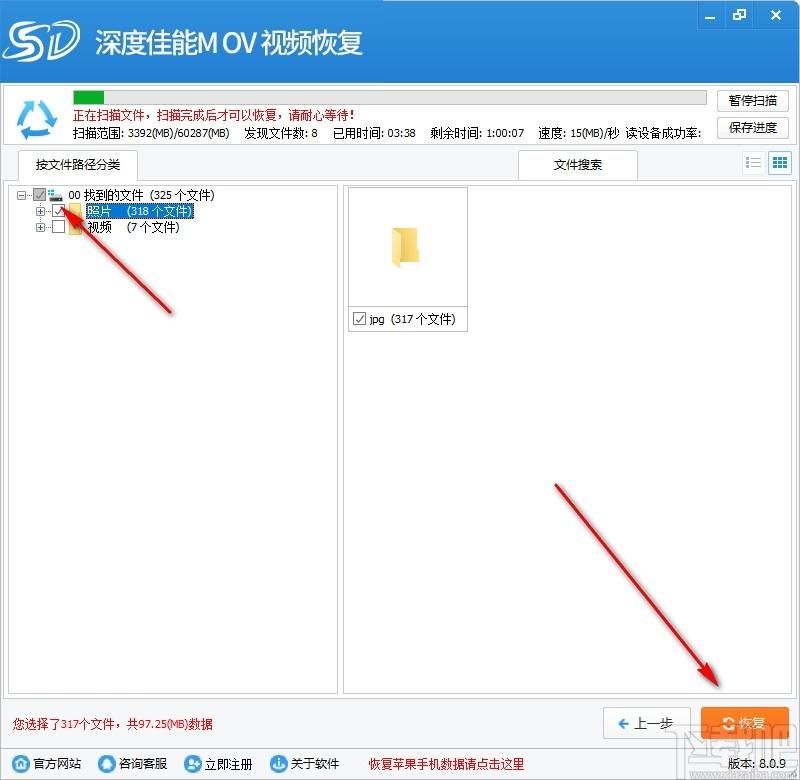Click the 扫描范围 3392(MB)/60287(MB) text

151,133
